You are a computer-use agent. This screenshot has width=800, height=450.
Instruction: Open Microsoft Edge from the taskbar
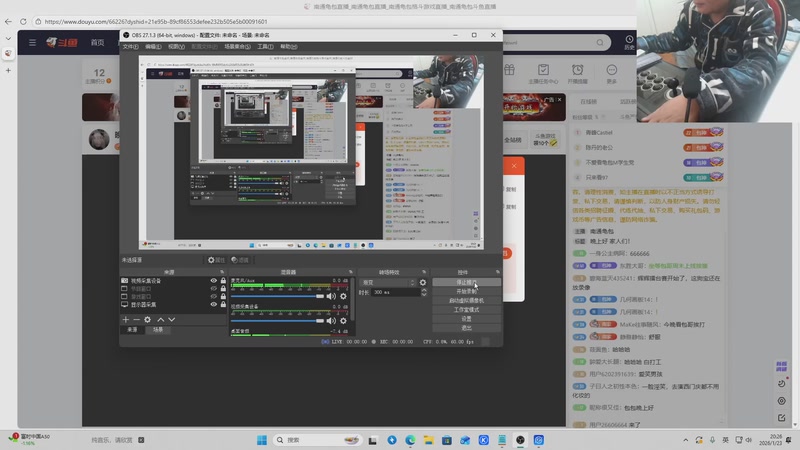coord(410,440)
